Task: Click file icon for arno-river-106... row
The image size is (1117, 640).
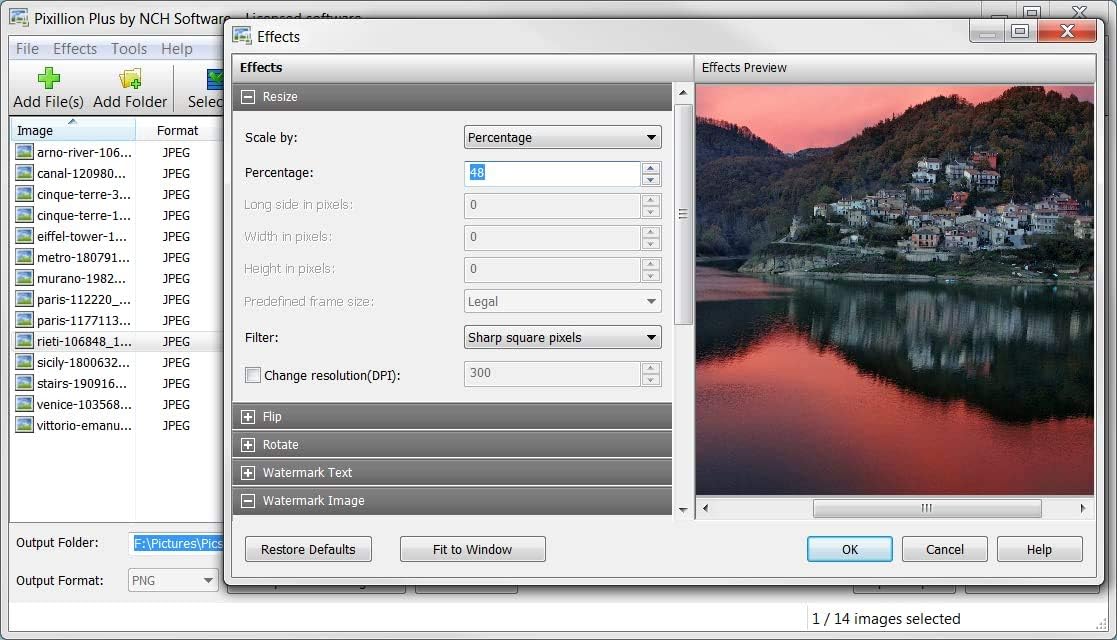Action: (24, 152)
